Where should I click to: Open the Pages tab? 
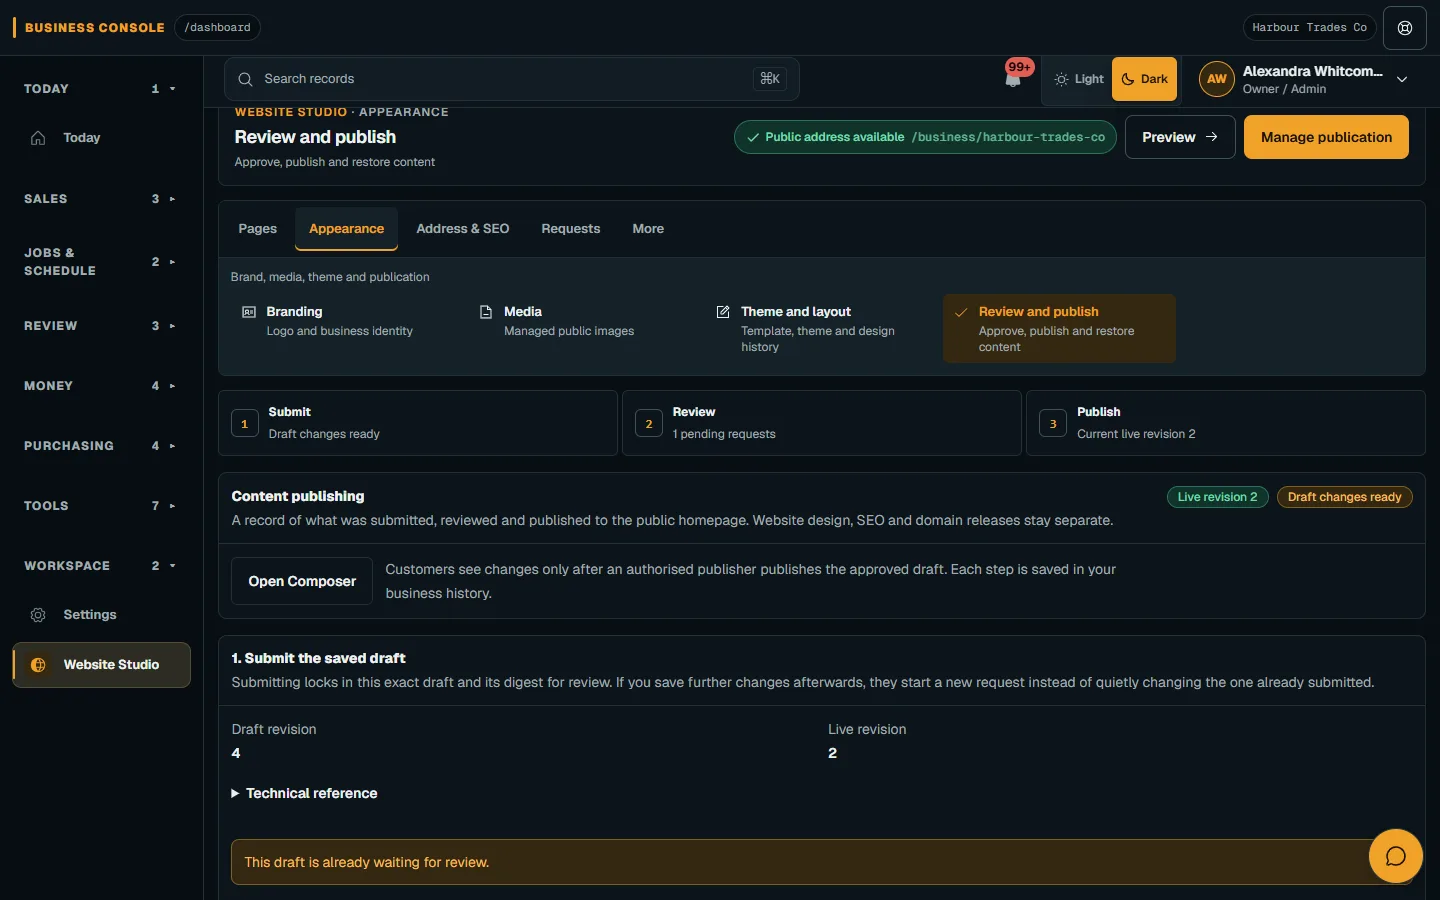point(258,229)
